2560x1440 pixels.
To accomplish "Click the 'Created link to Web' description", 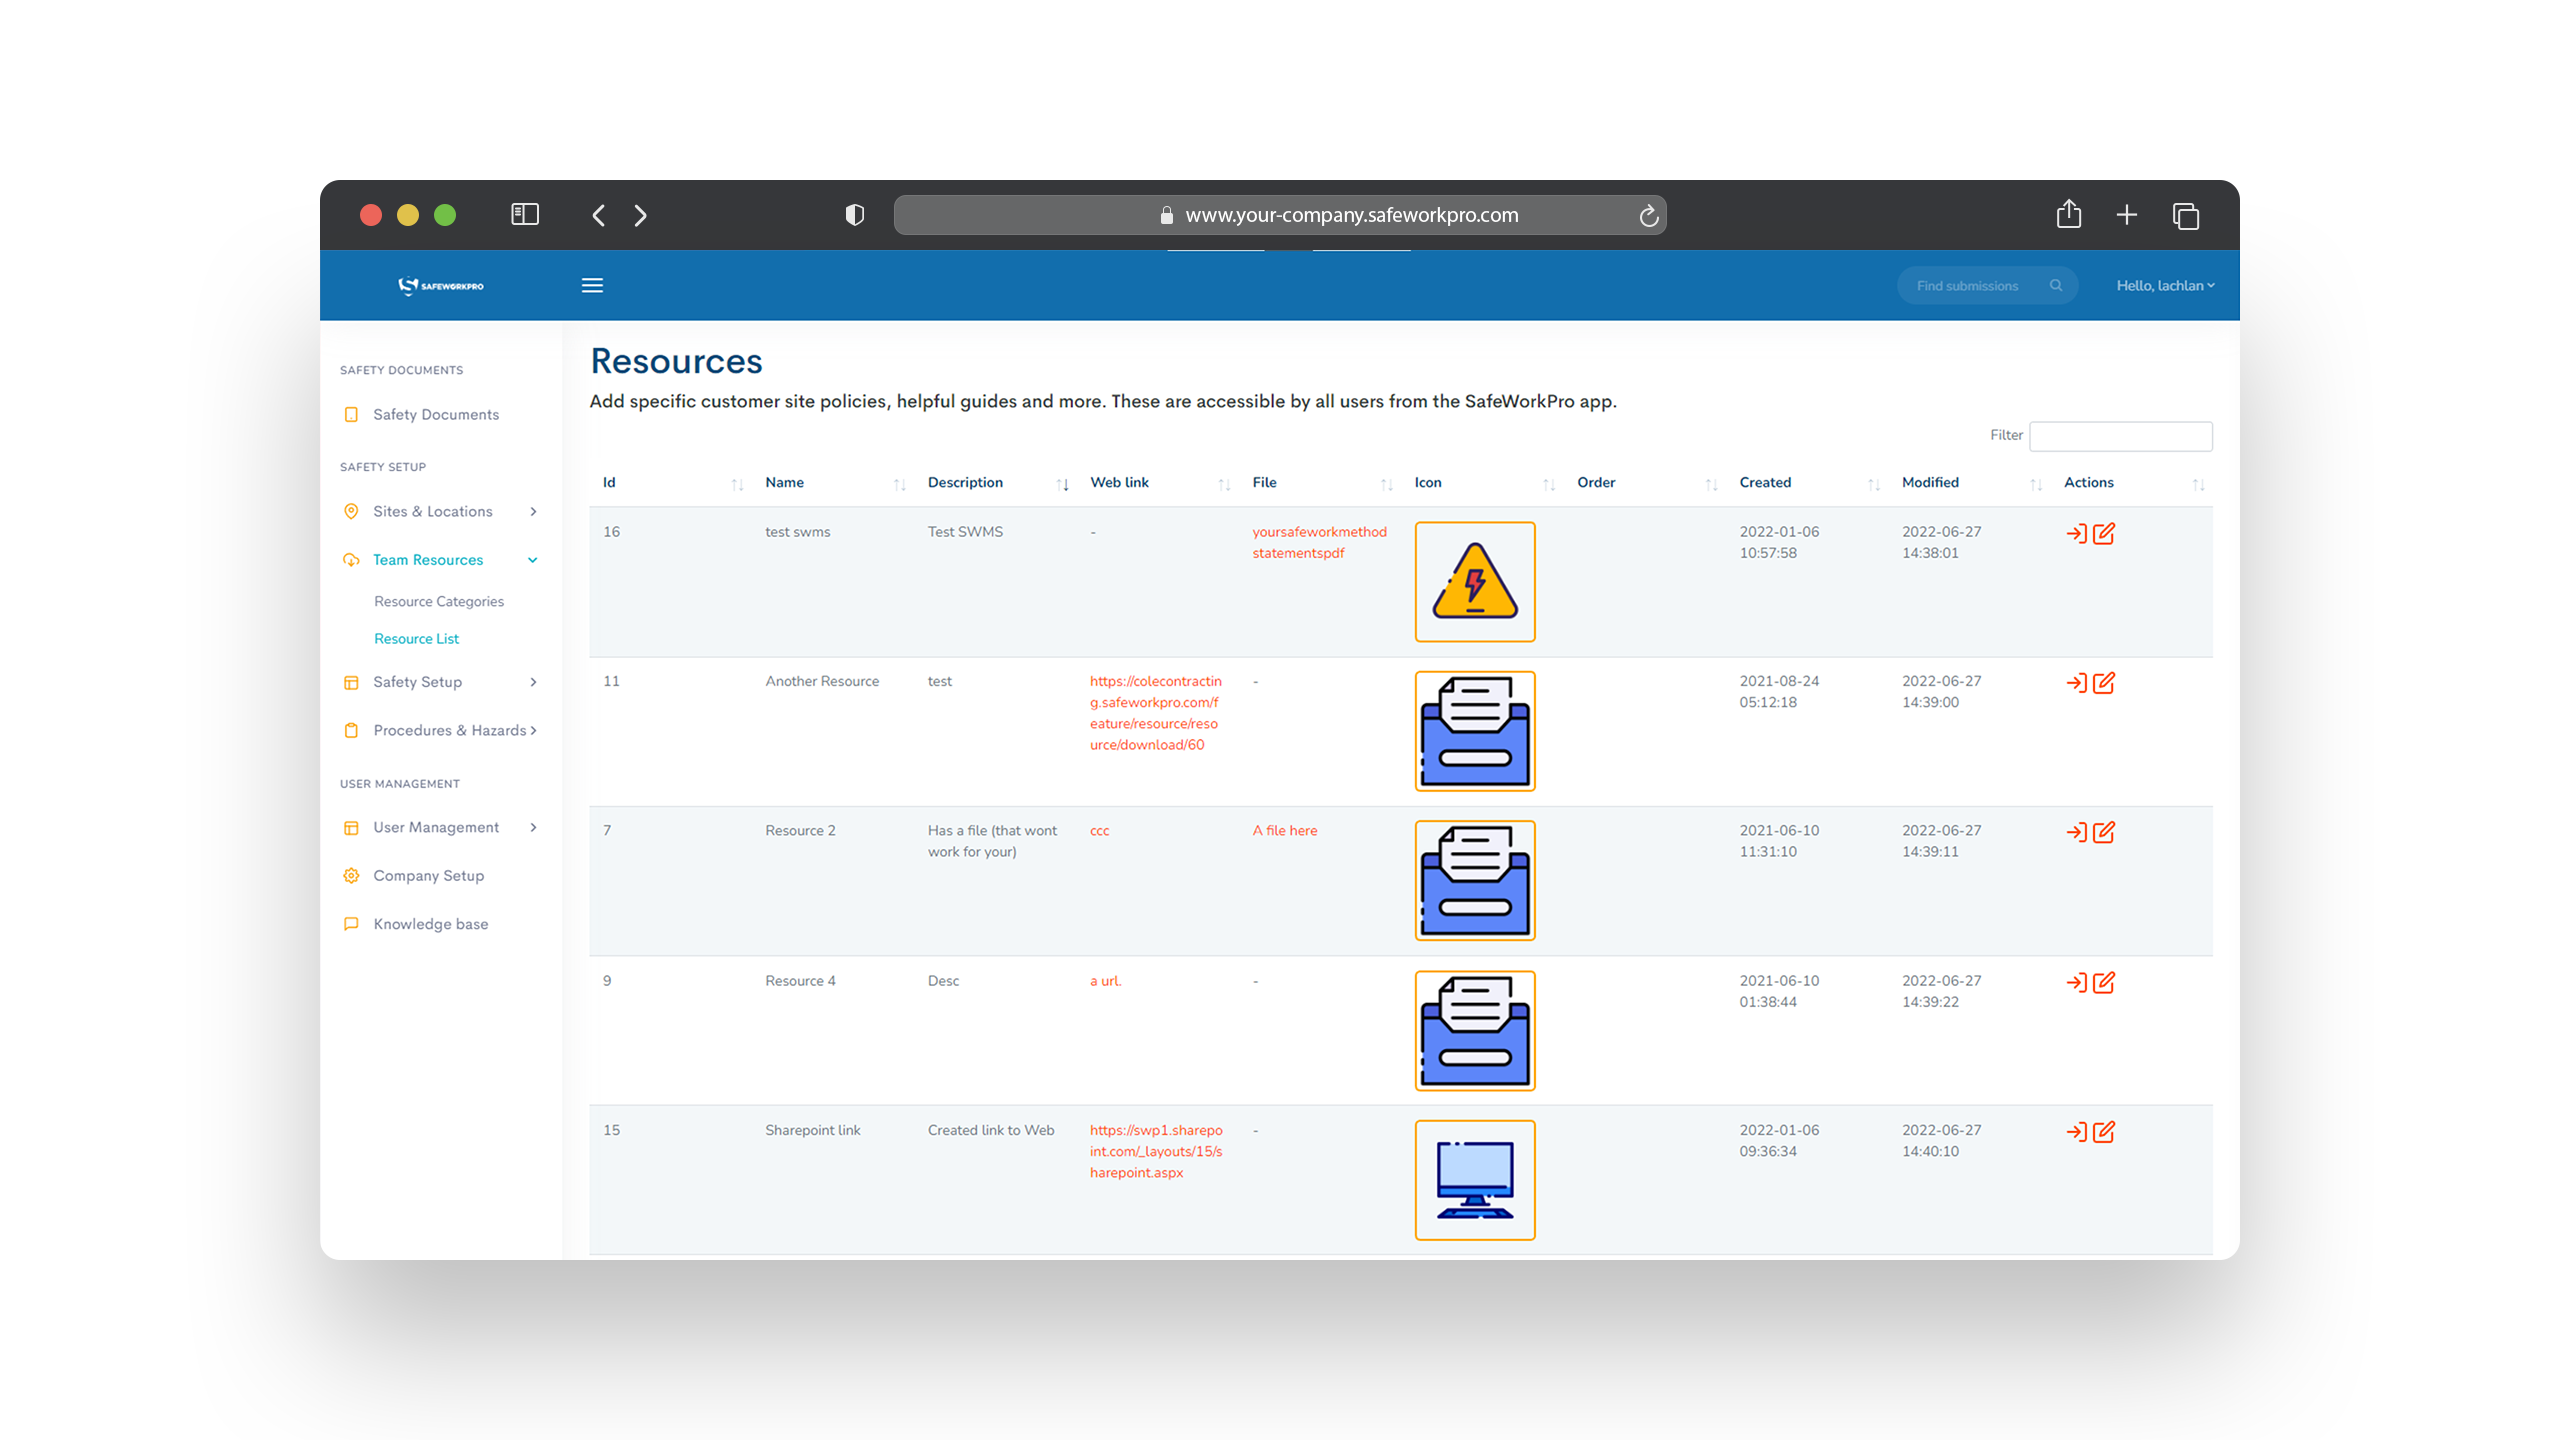I will [991, 1131].
